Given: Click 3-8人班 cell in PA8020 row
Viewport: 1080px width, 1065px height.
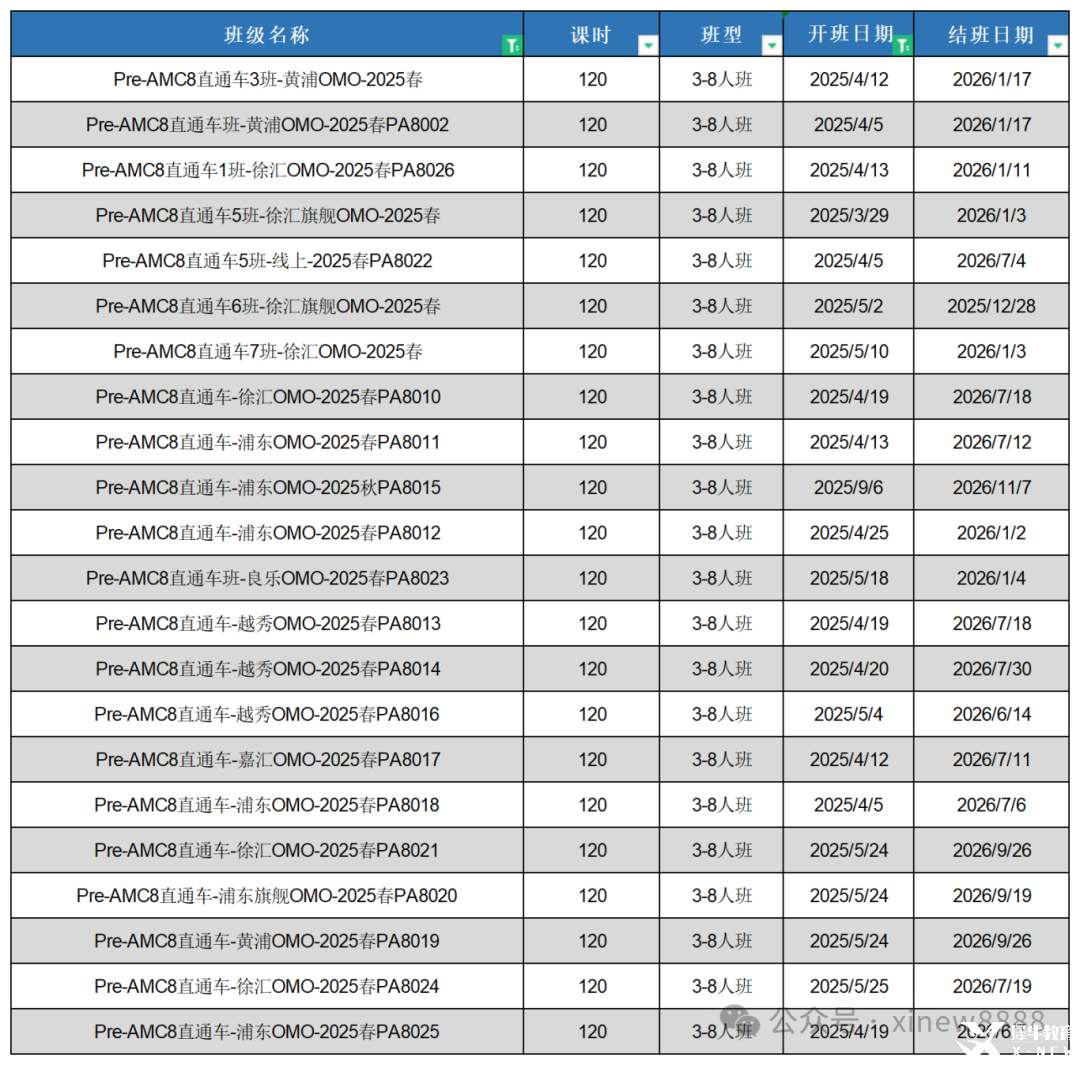Looking at the screenshot, I should click(x=721, y=896).
